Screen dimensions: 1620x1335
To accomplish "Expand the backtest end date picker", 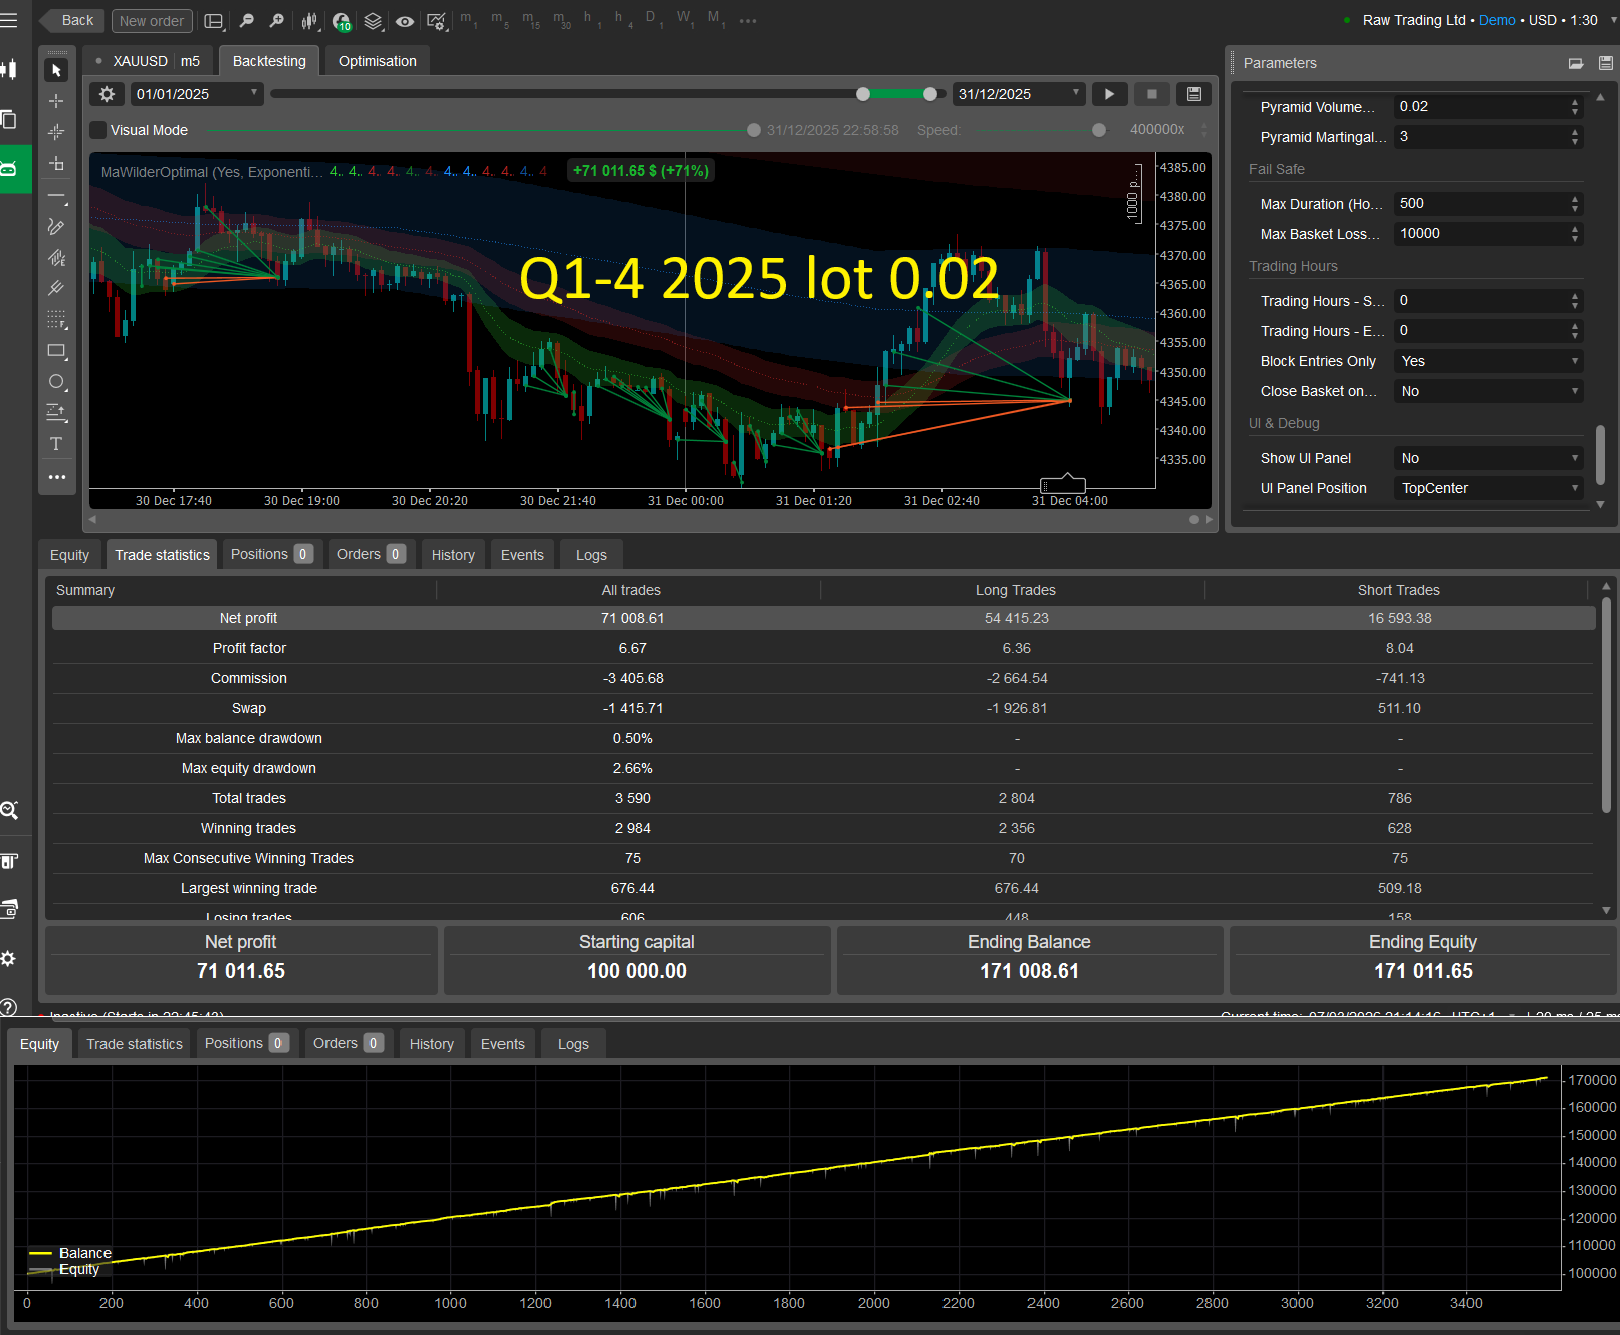I will click(1075, 93).
